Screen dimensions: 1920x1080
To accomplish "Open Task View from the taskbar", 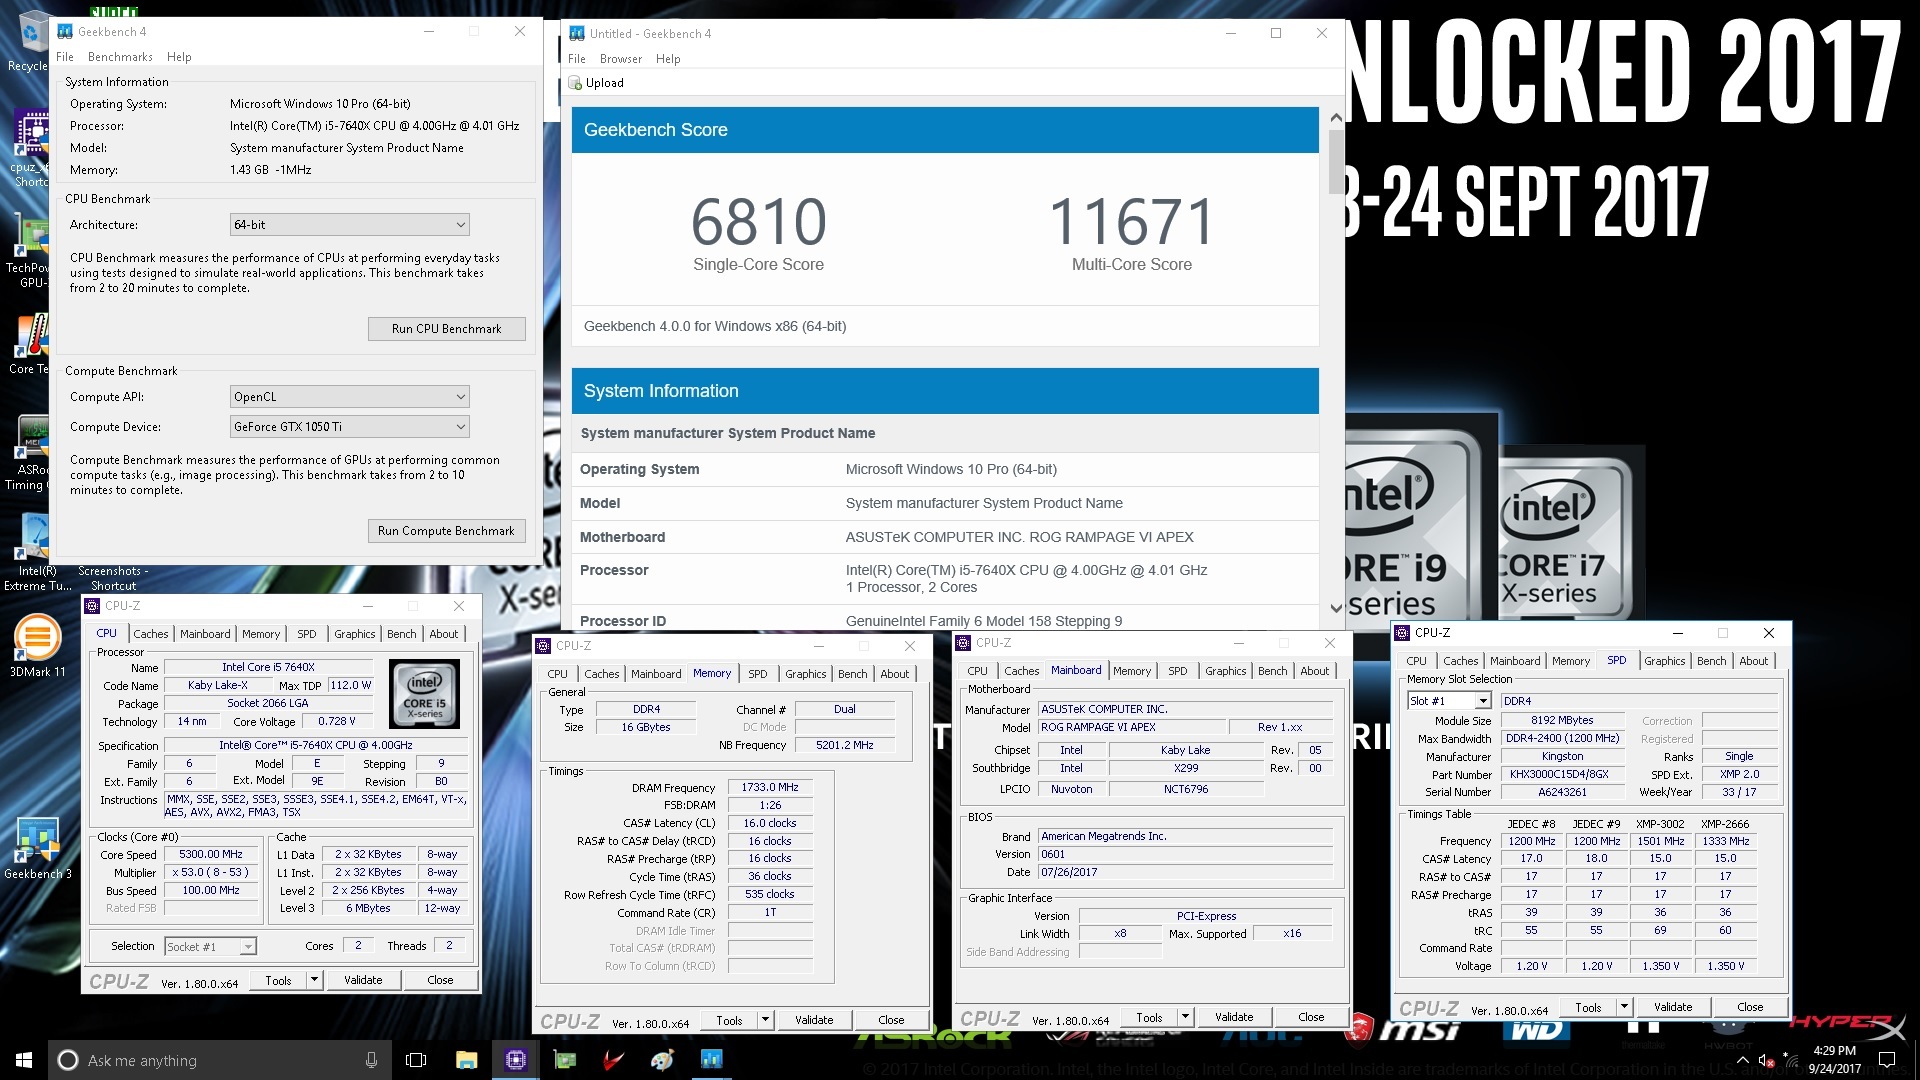I will coord(416,1060).
